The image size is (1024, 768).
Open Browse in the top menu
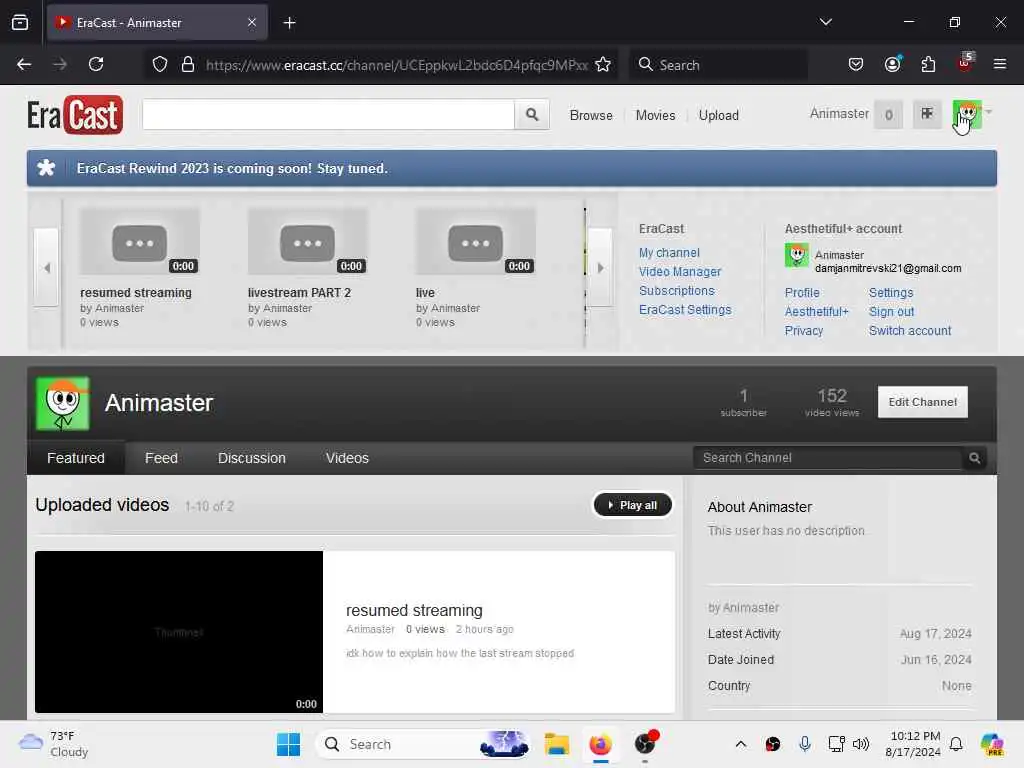click(x=591, y=116)
